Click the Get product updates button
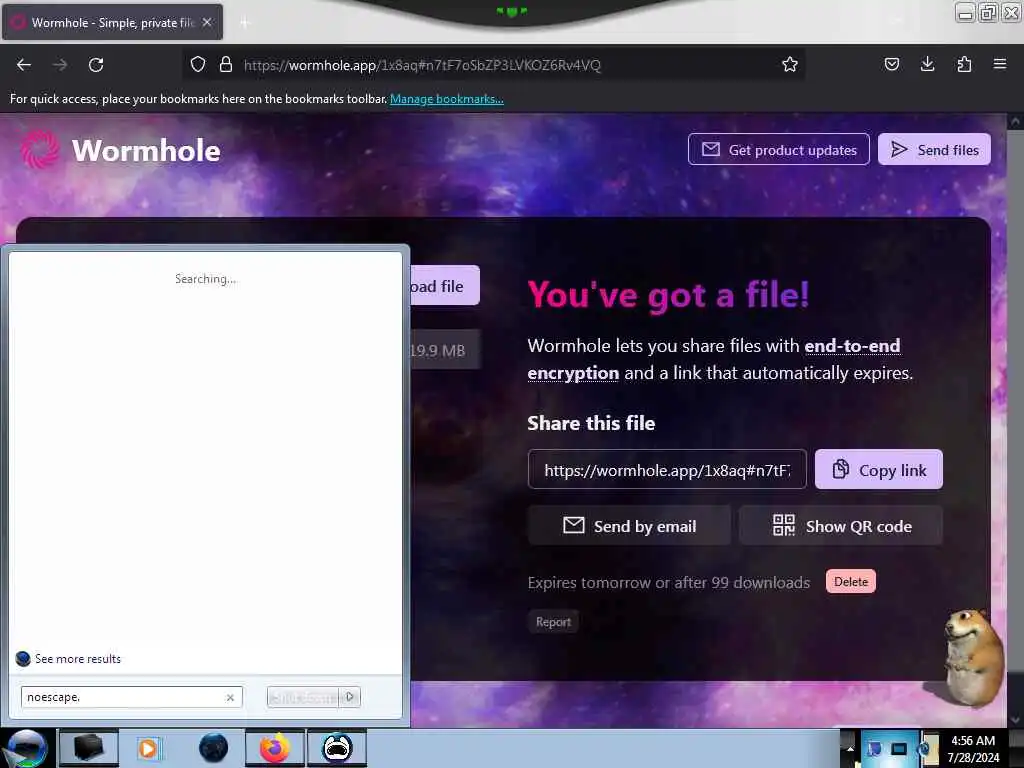Screen dimensions: 1024x768 coord(778,150)
